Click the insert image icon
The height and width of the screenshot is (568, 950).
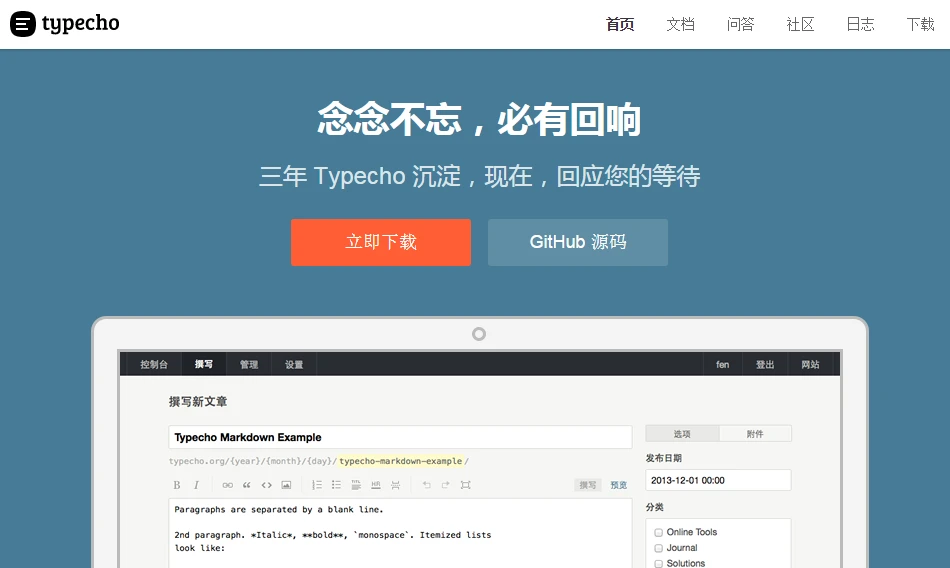pyautogui.click(x=286, y=485)
